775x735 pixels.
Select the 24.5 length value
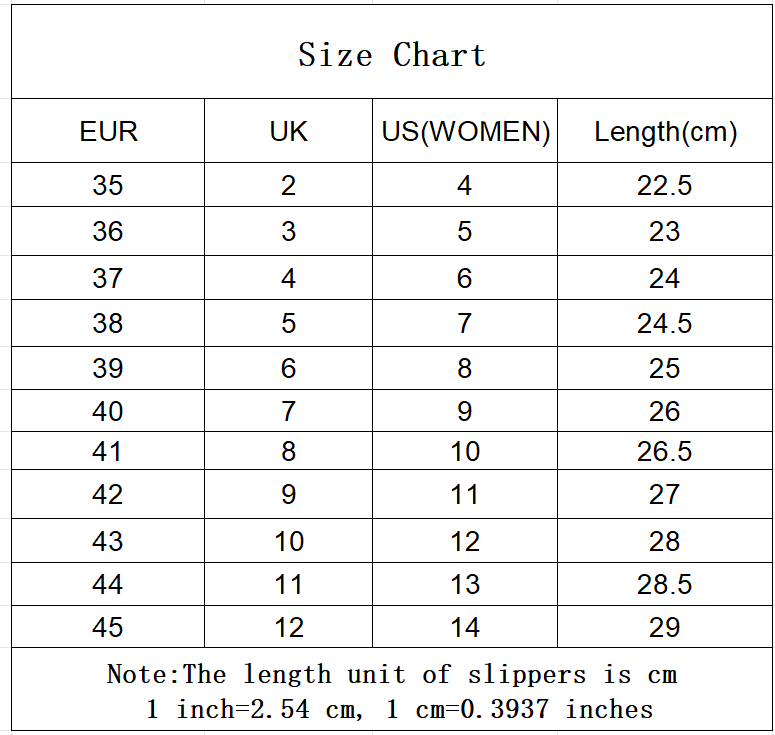pos(665,324)
